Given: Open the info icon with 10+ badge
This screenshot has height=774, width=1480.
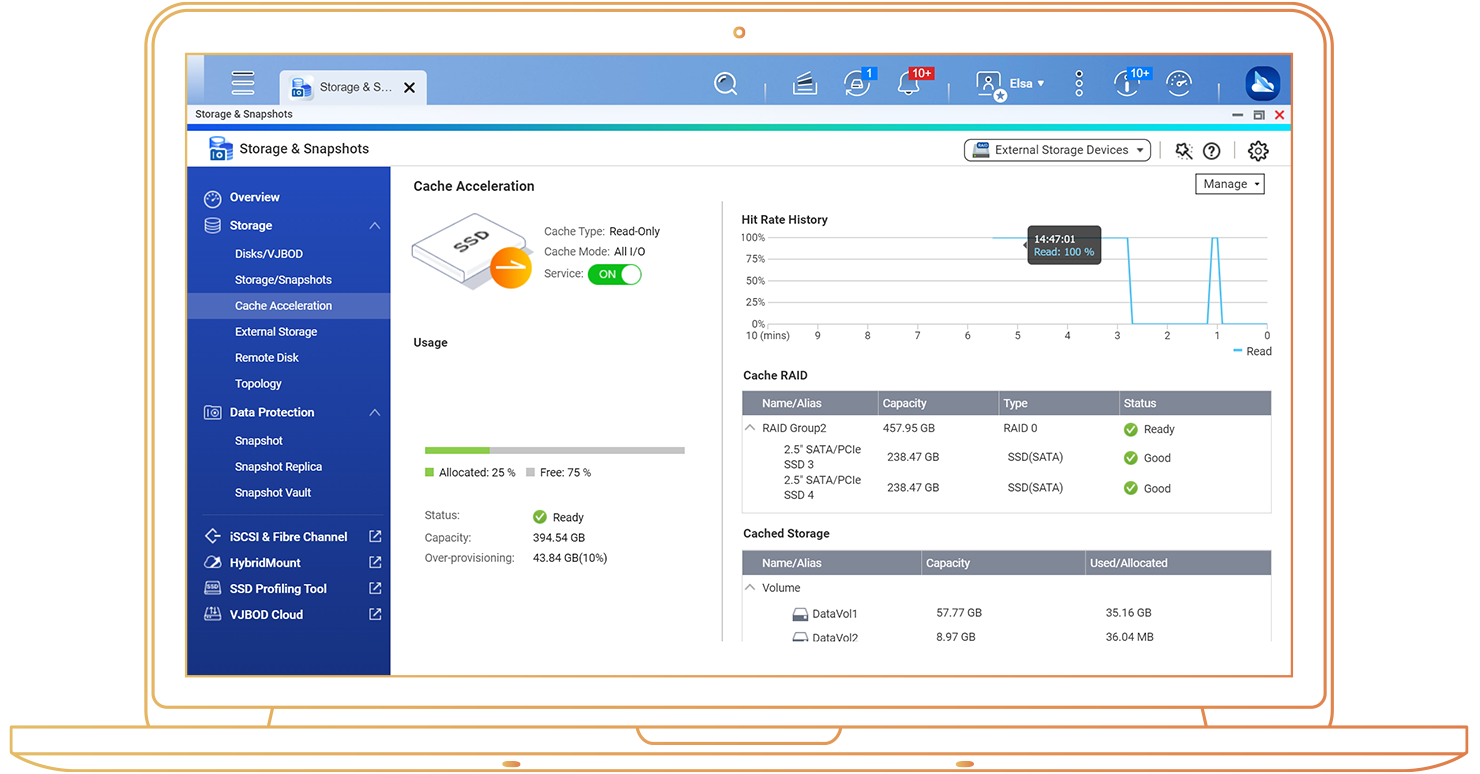Looking at the screenshot, I should click(x=1128, y=83).
